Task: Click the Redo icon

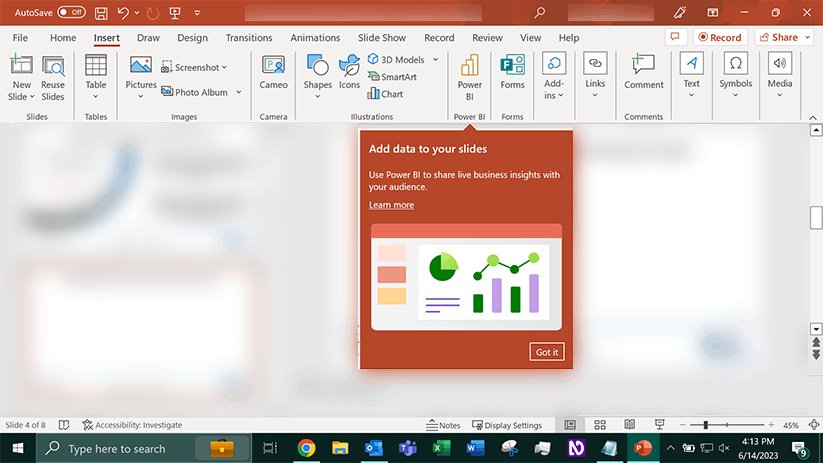Action: (153, 13)
